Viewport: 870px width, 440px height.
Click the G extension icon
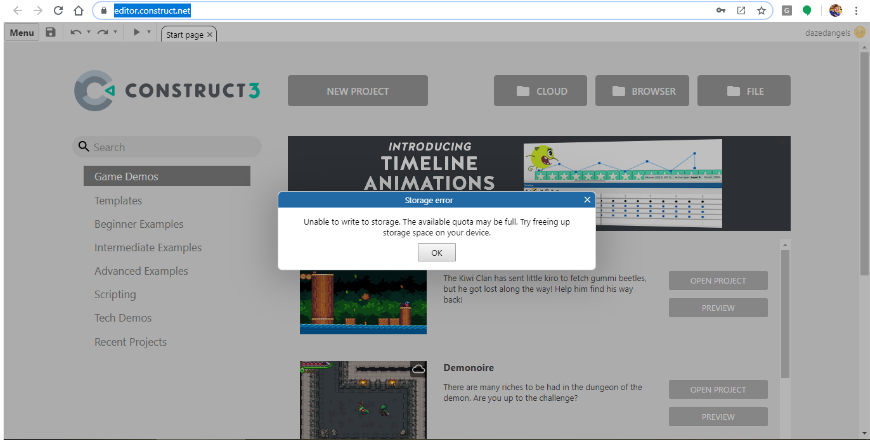(x=787, y=11)
